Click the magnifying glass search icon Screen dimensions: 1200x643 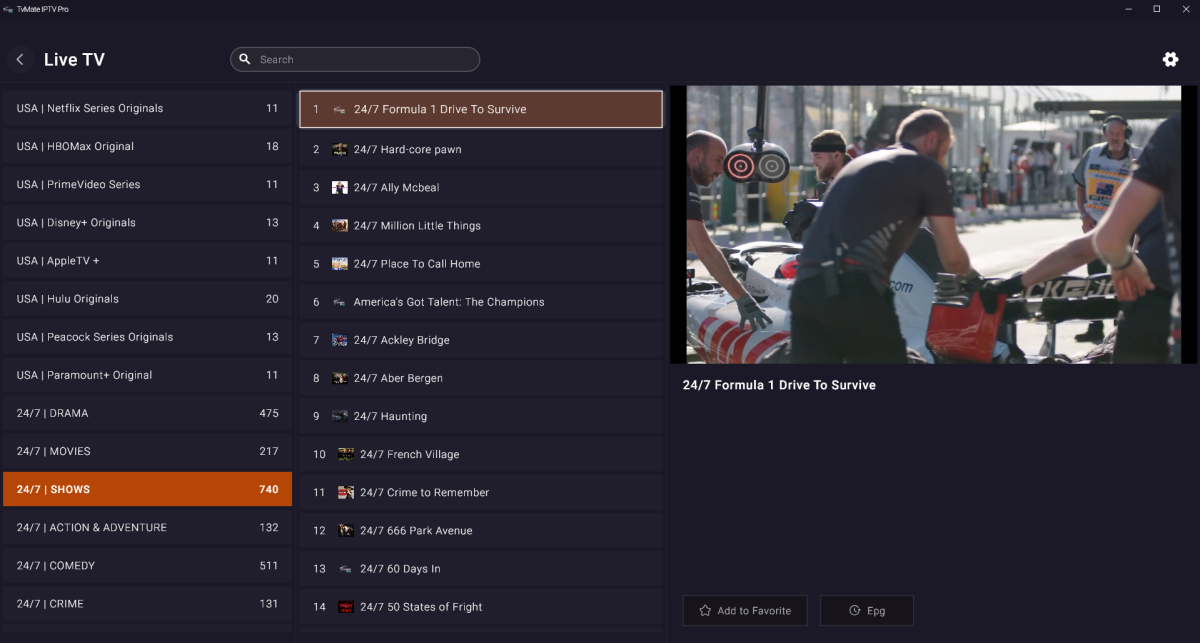[x=244, y=60]
